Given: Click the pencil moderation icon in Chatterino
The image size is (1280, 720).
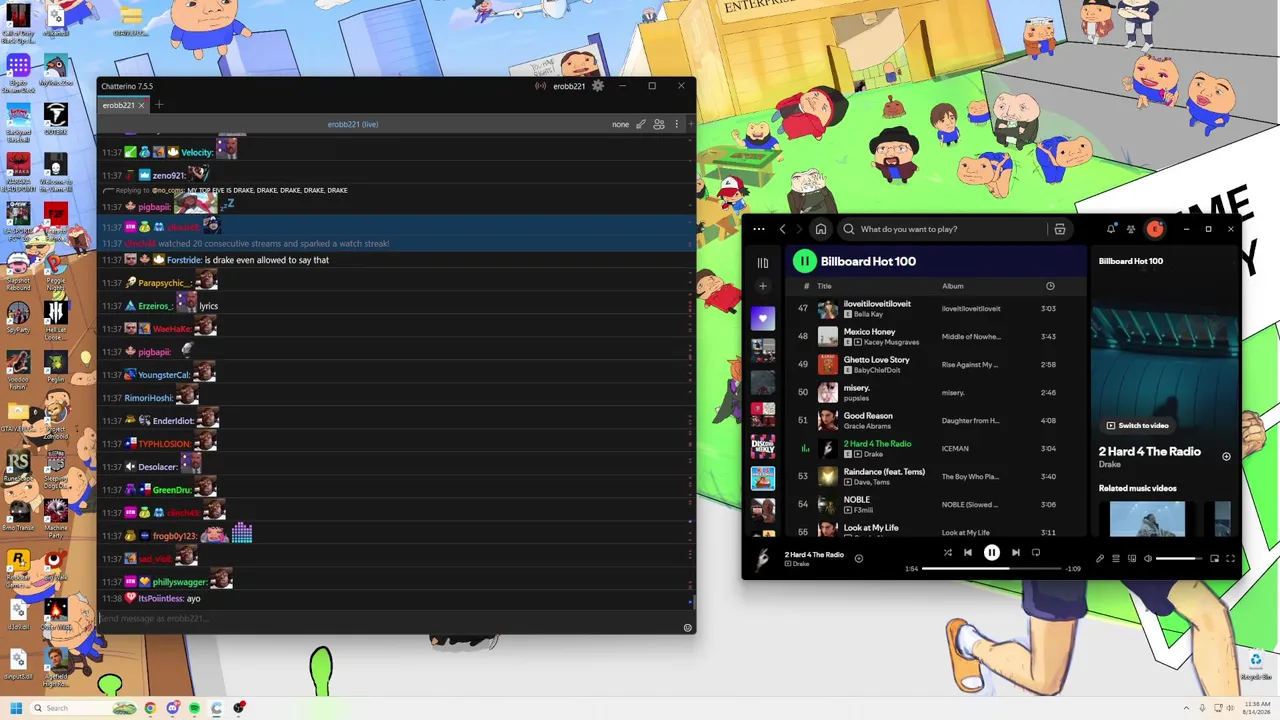Looking at the screenshot, I should click(x=641, y=124).
